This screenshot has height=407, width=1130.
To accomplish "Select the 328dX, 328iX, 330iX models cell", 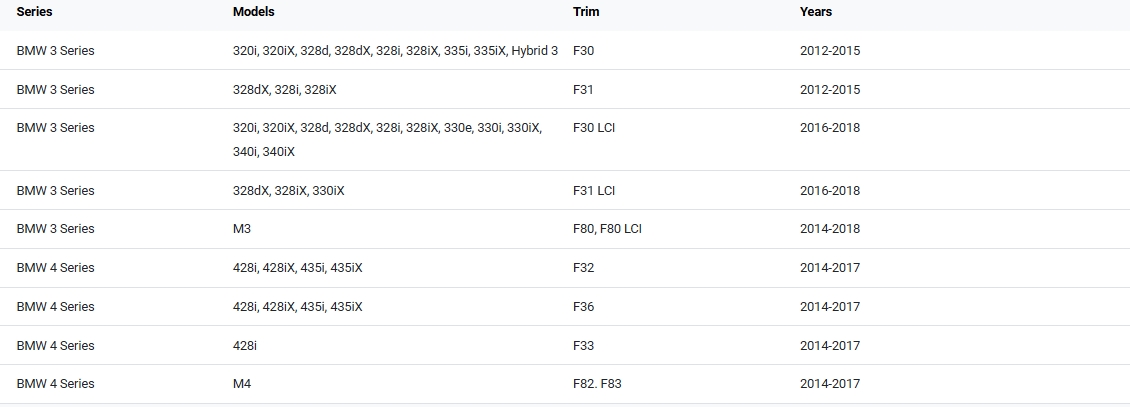I will [x=288, y=191].
